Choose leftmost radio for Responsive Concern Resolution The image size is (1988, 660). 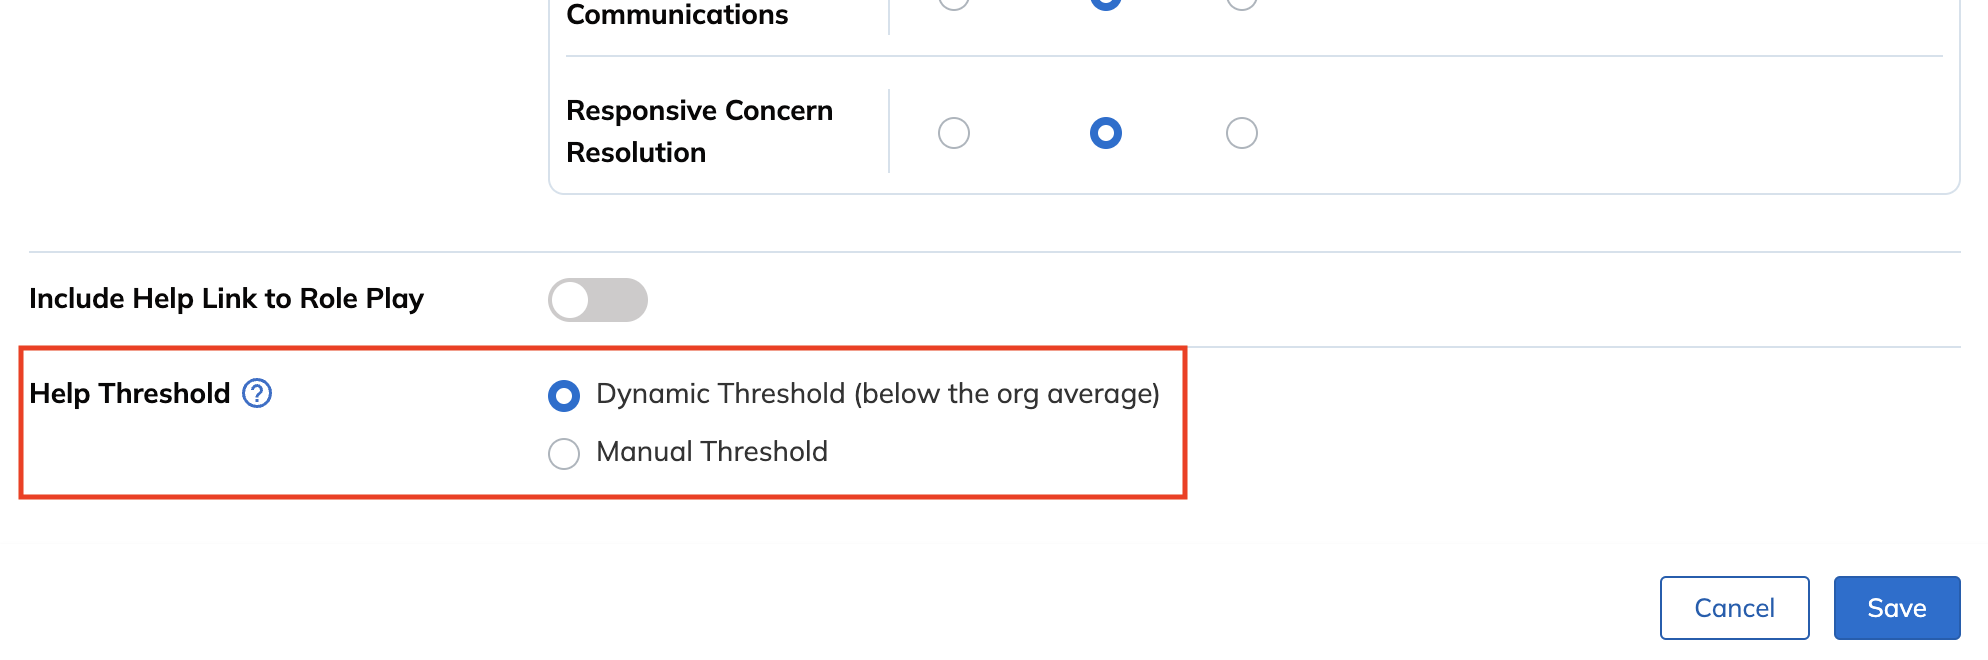[x=954, y=133]
